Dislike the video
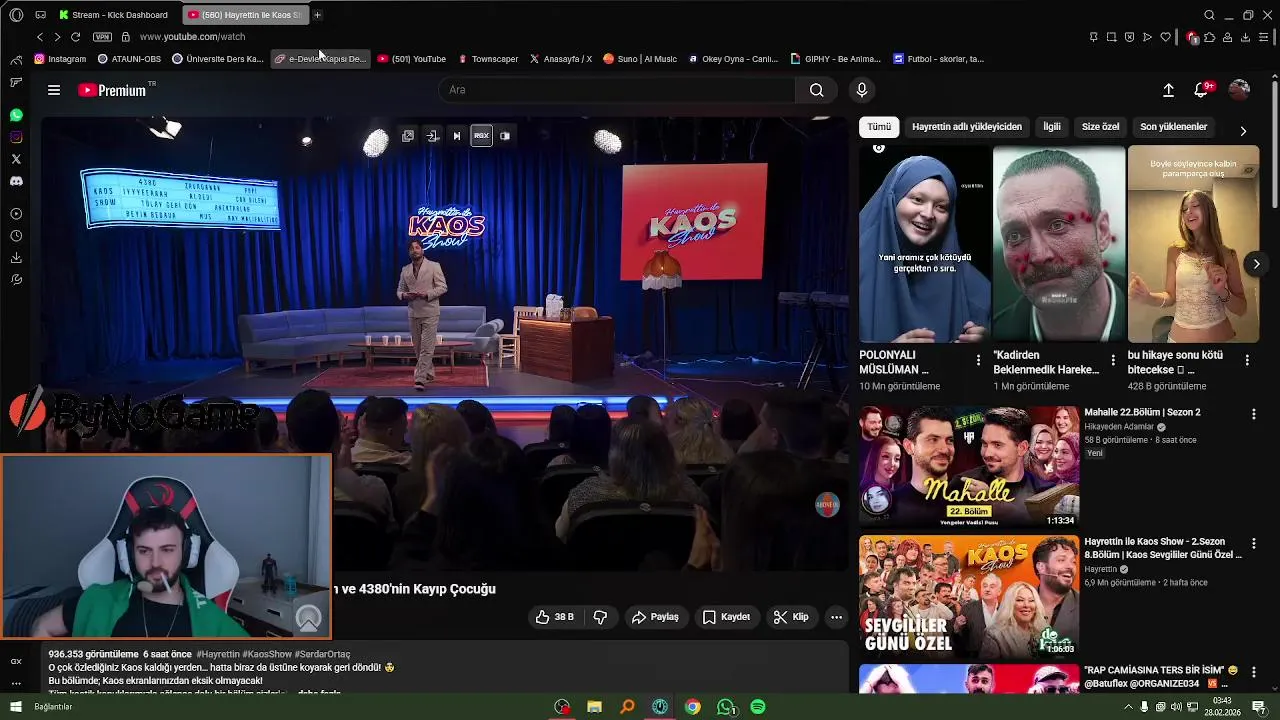The width and height of the screenshot is (1280, 720). [600, 617]
